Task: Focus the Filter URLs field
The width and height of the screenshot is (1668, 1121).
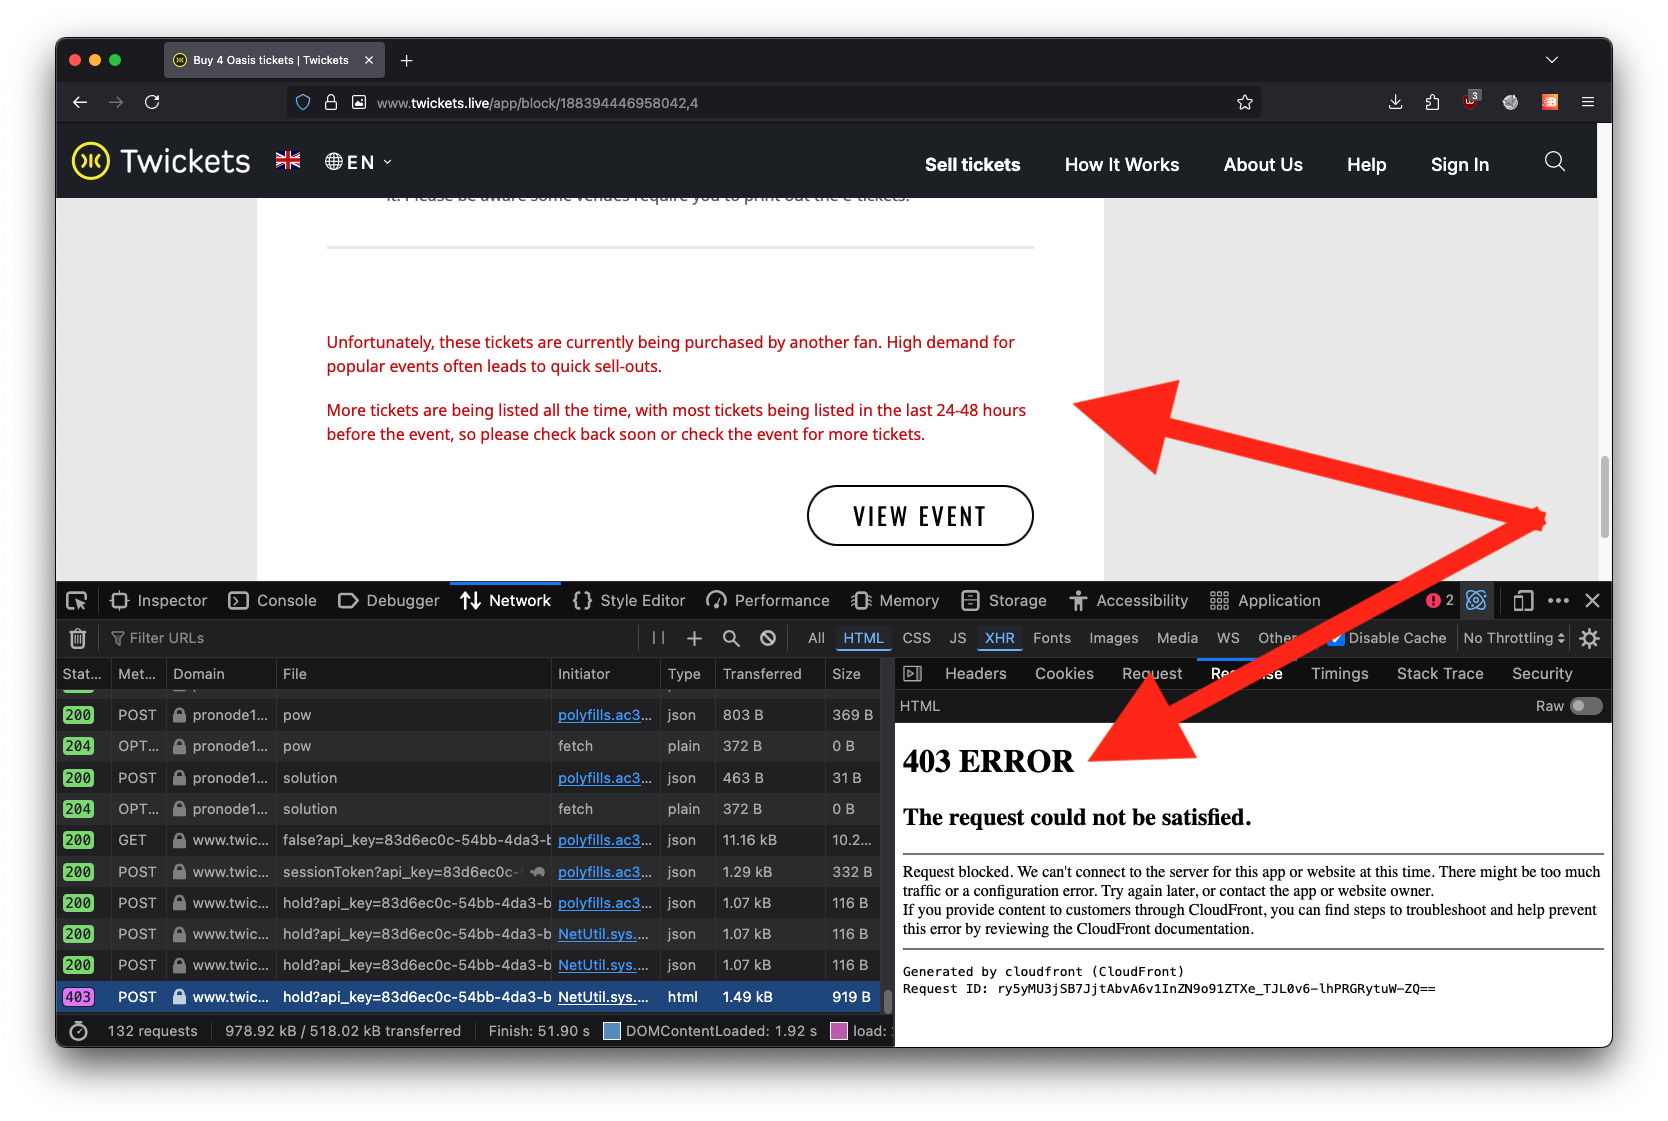Action: pos(370,638)
